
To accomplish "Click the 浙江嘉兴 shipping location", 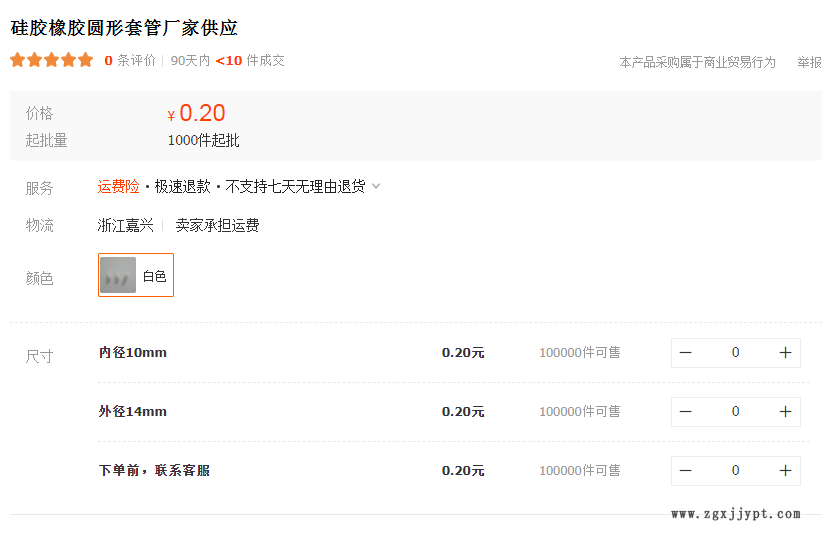I will tap(125, 225).
